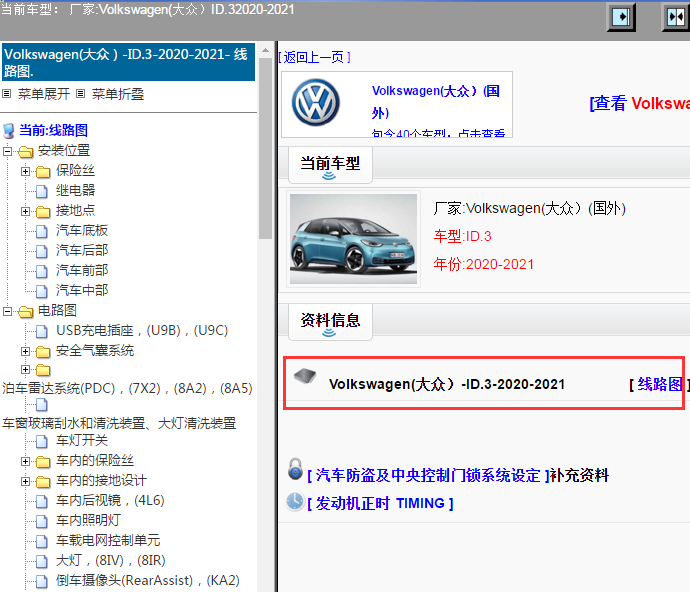Click the single right-arrow panel button at top
This screenshot has height=592, width=690.
click(x=621, y=17)
